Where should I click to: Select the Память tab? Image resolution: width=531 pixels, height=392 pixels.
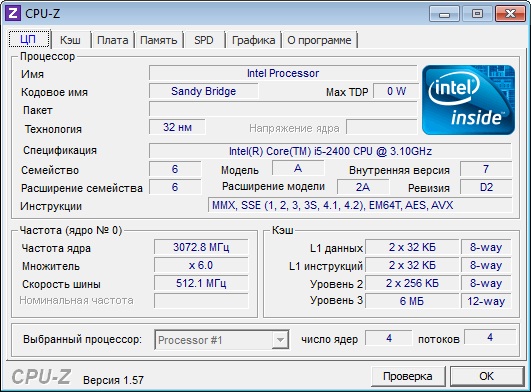coord(158,40)
